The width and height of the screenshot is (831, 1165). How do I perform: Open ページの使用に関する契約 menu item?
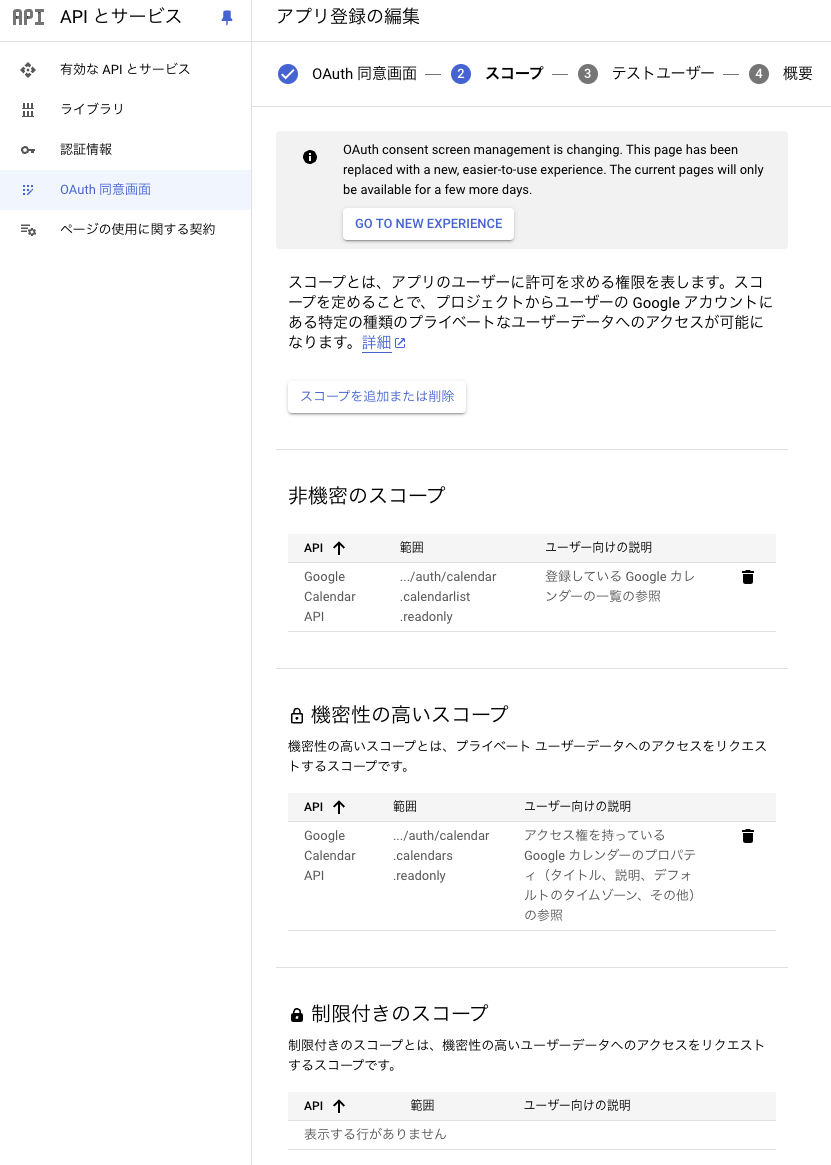[x=126, y=230]
